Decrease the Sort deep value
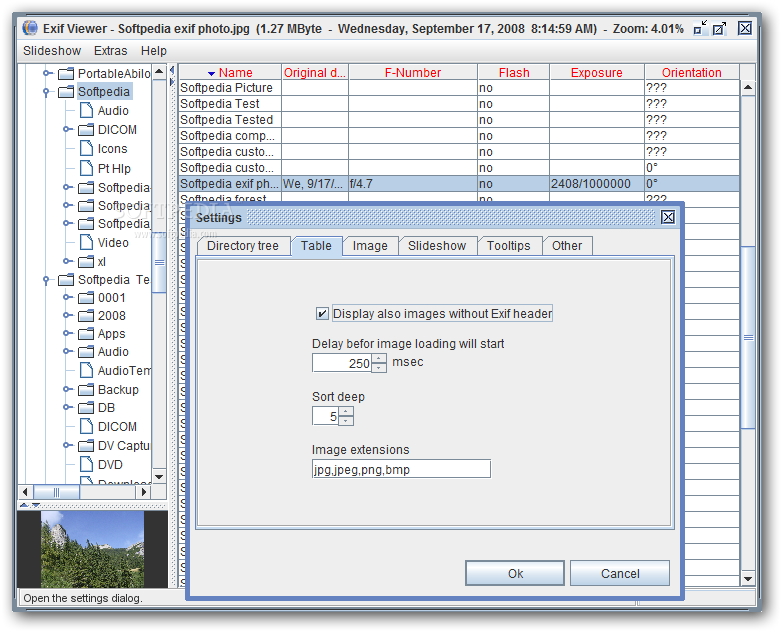Image resolution: width=782 pixels, height=632 pixels. (346, 421)
